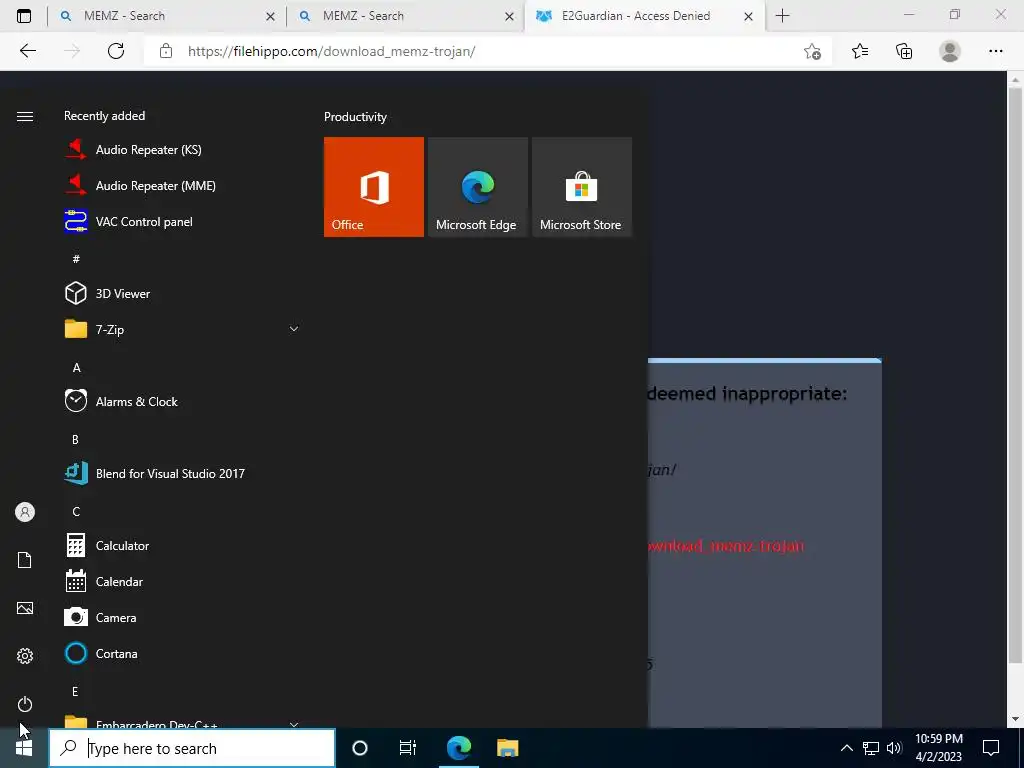This screenshot has width=1024, height=768.
Task: Jump to letter E header
Action: 75,691
